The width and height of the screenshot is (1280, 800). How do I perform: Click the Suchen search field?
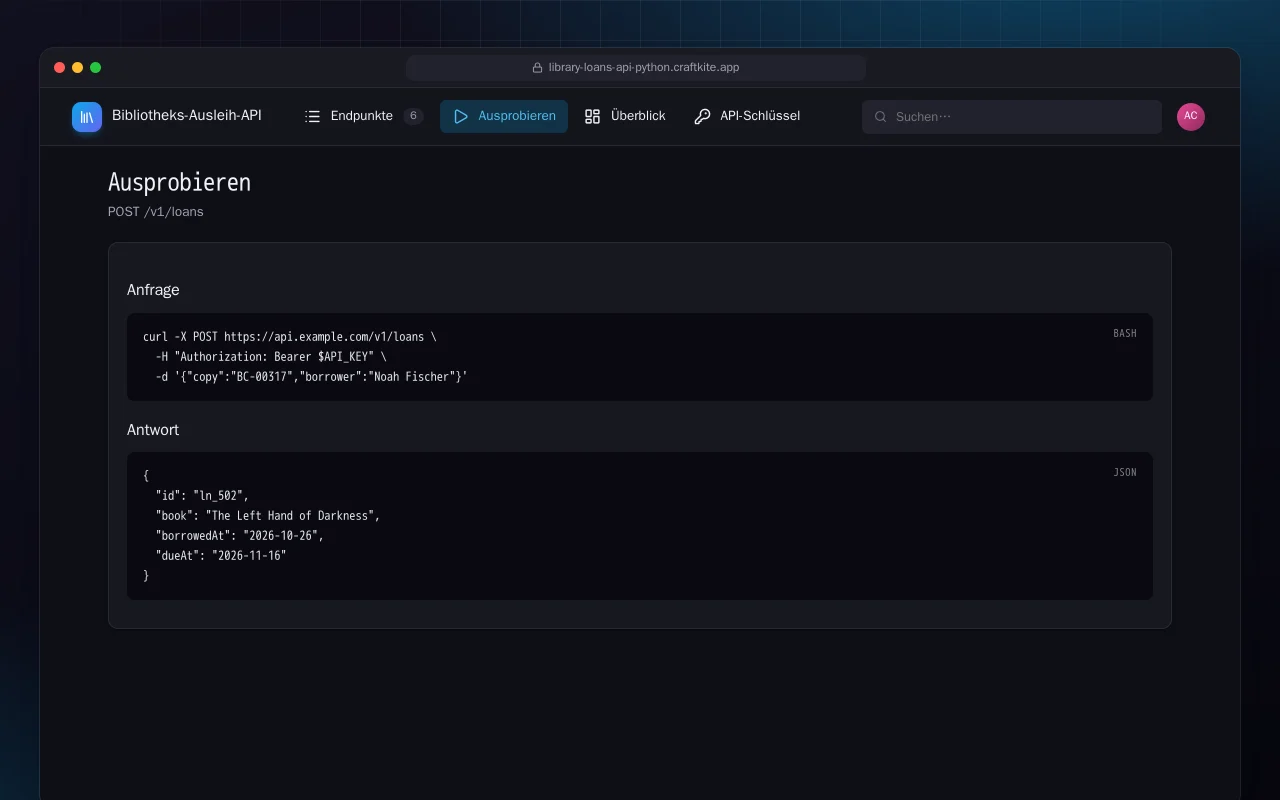[x=1012, y=117]
